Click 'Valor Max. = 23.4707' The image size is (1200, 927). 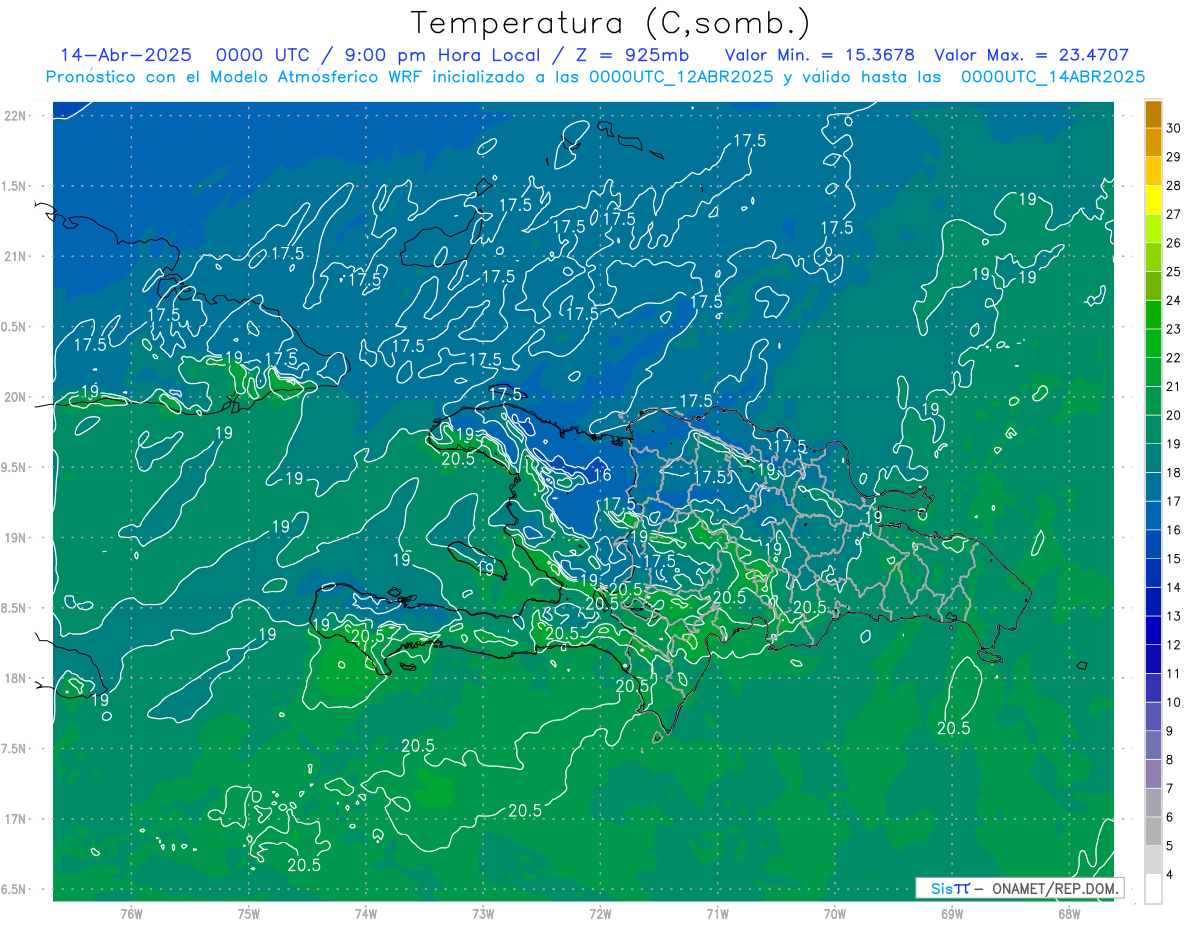[x=1032, y=55]
